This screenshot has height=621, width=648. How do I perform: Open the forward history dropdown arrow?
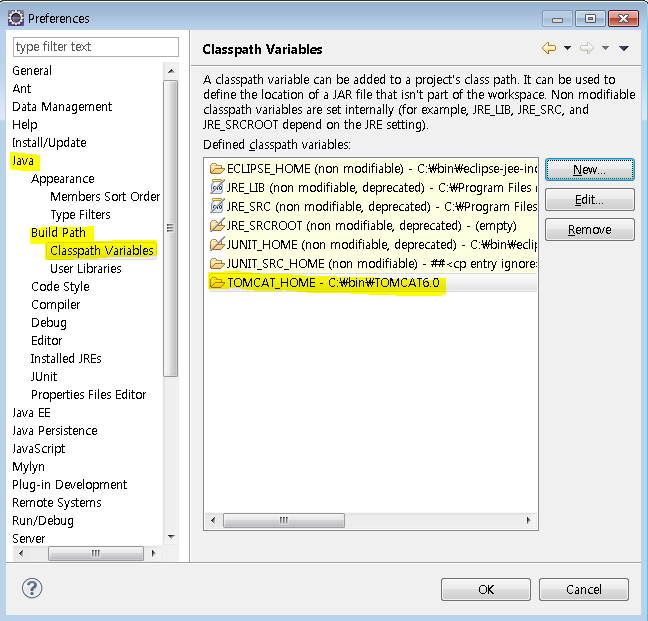click(605, 48)
